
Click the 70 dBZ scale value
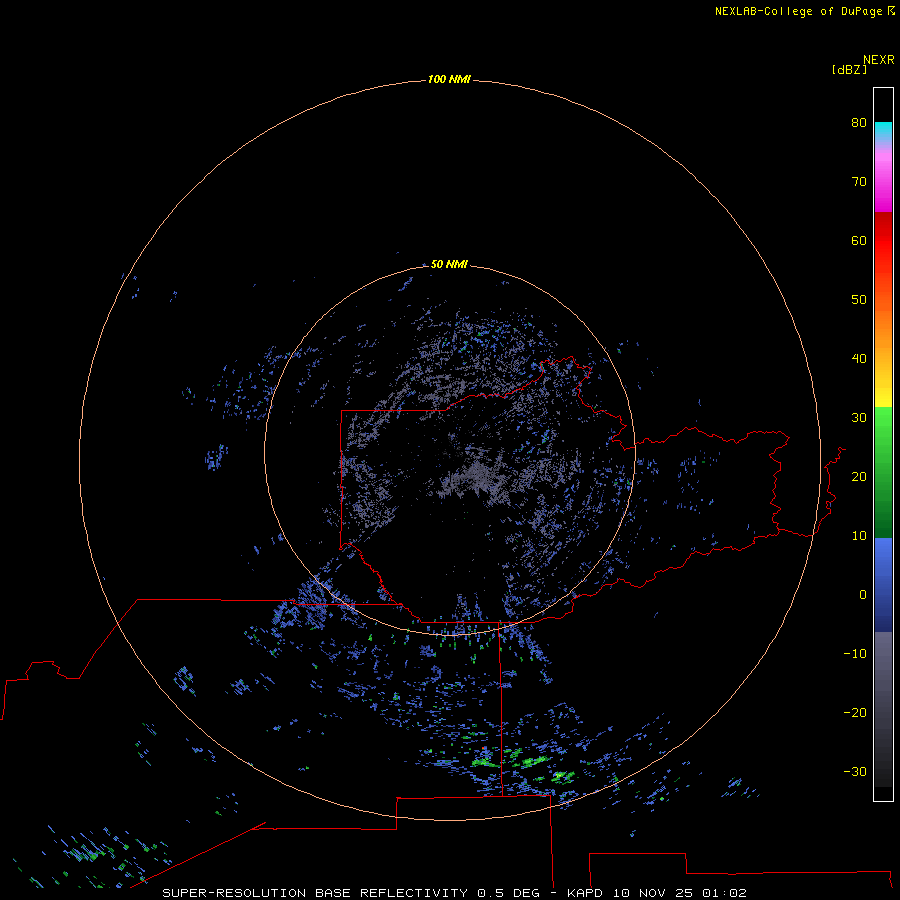click(x=859, y=181)
